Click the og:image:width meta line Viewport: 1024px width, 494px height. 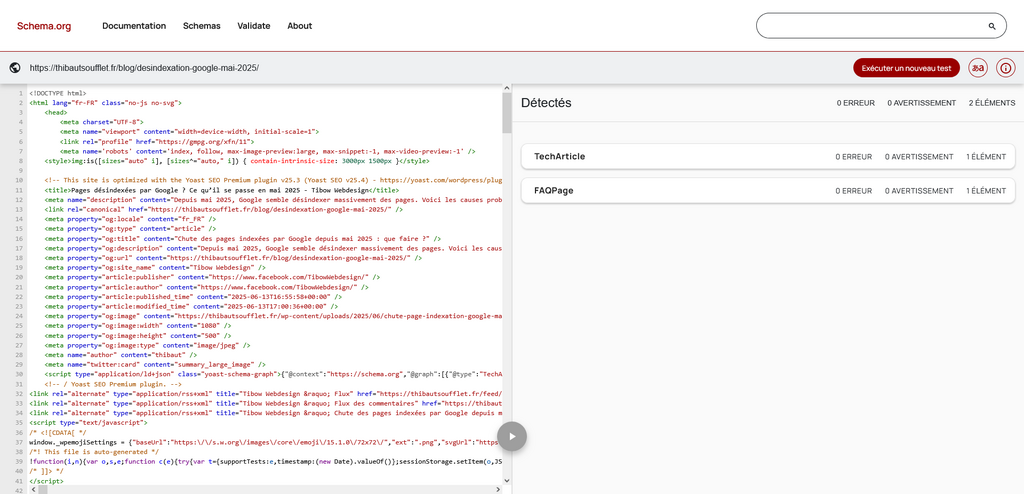coord(138,325)
